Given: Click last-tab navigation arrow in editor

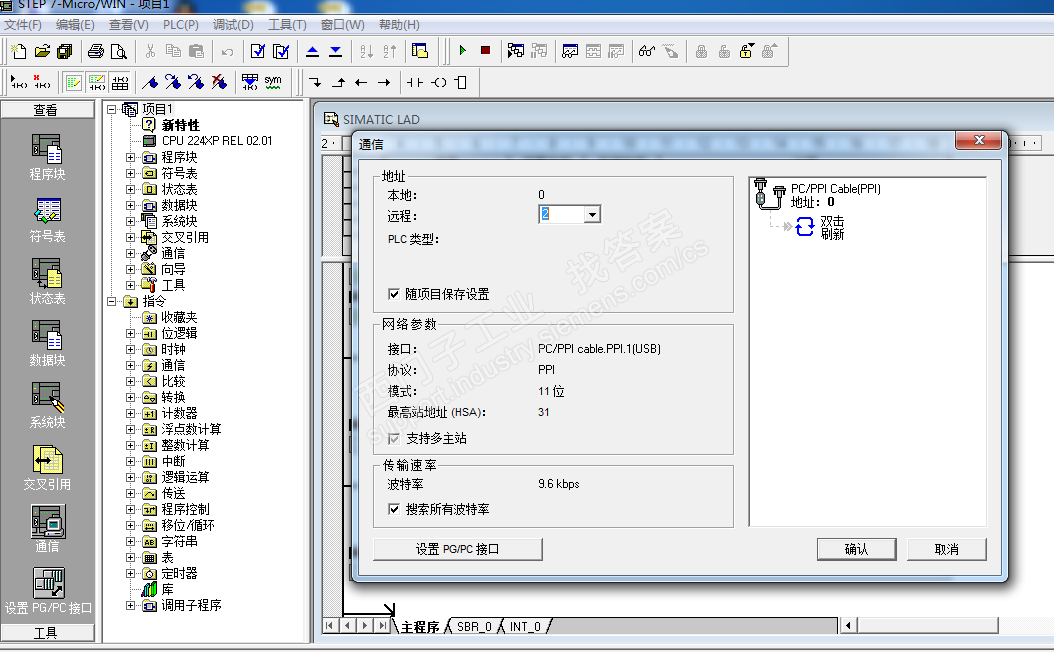Looking at the screenshot, I should point(382,626).
